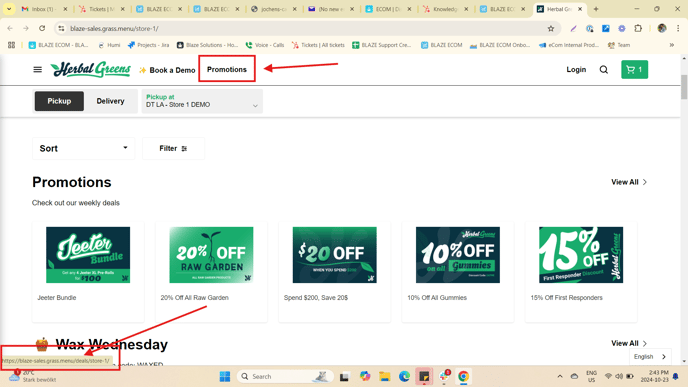688x387 pixels.
Task: View All promotions
Action: click(x=629, y=182)
